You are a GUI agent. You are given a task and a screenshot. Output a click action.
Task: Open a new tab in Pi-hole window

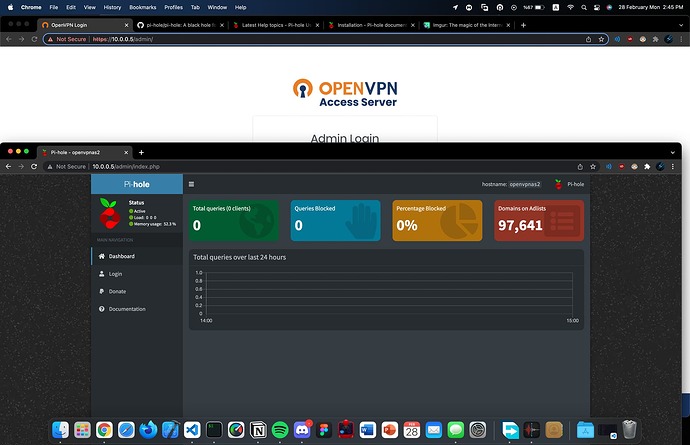(x=141, y=152)
